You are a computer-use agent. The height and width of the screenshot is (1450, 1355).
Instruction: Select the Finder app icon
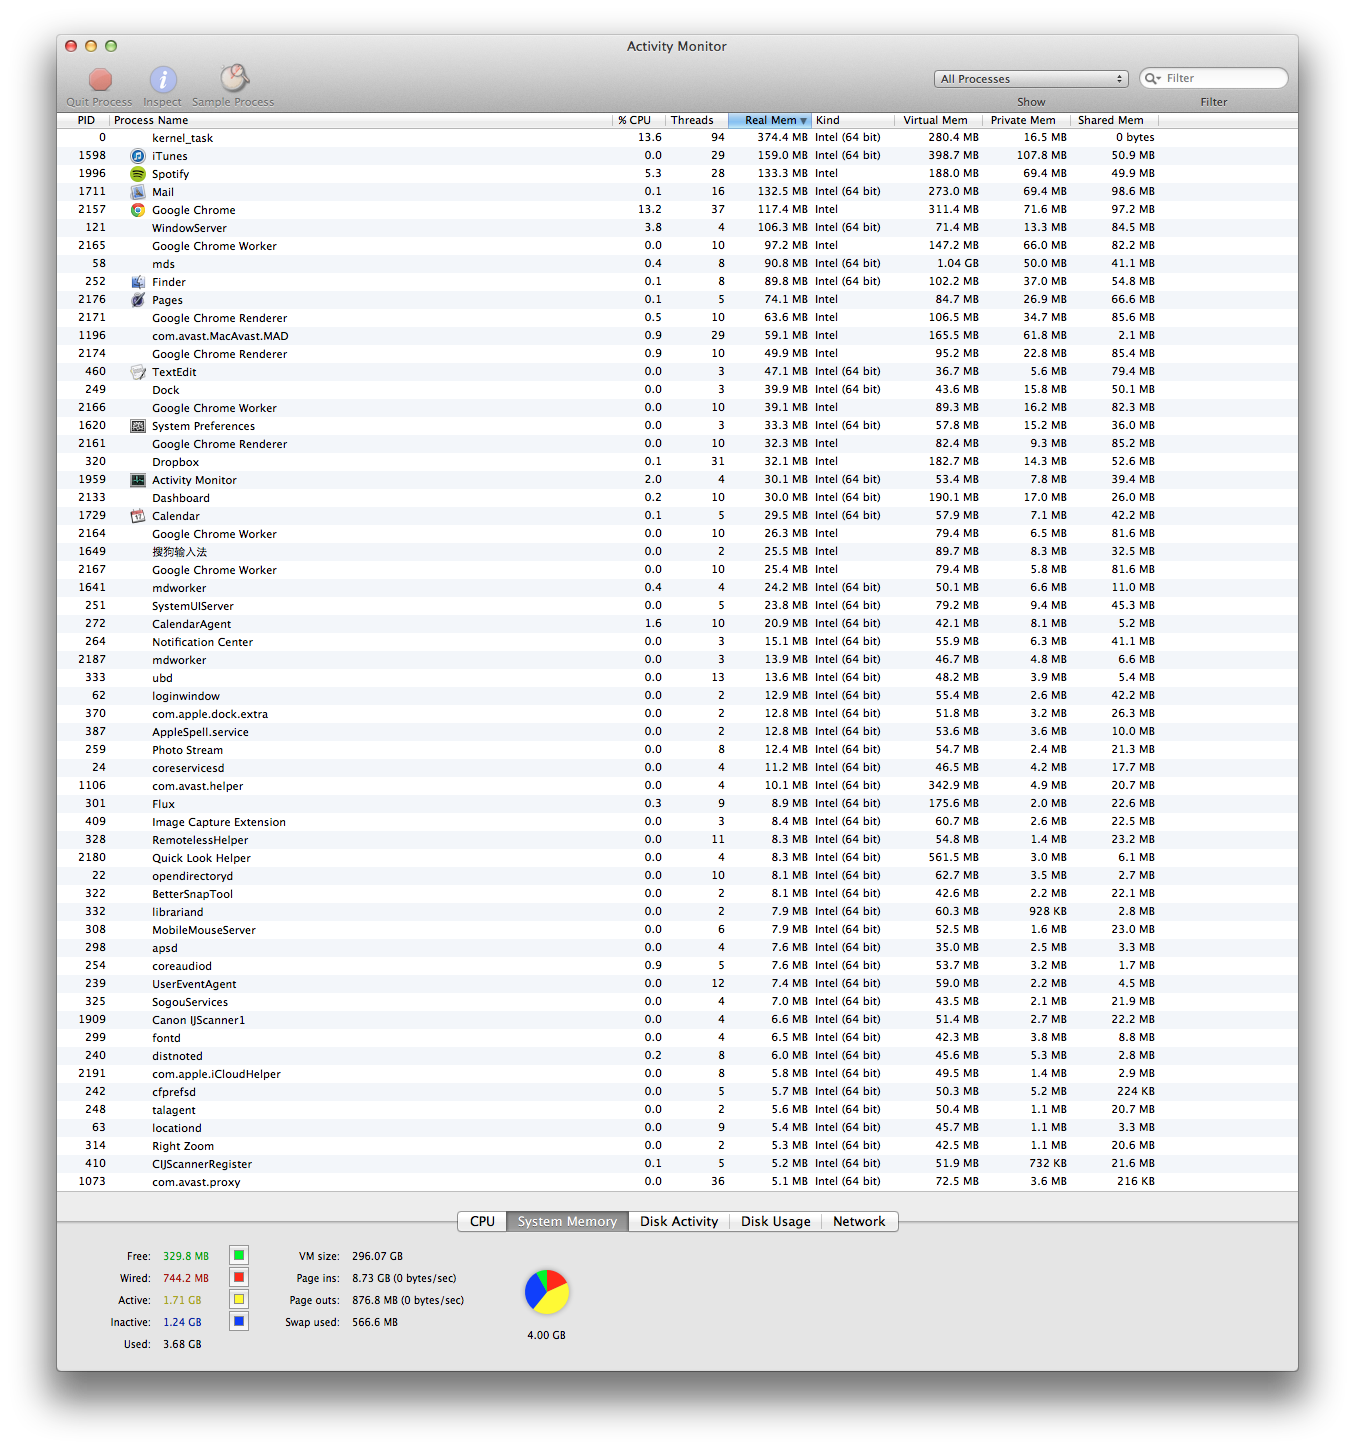(x=138, y=282)
